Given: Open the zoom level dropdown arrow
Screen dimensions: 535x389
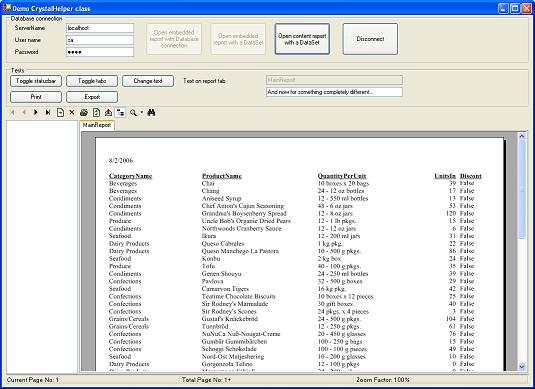Looking at the screenshot, I should 142,112.
